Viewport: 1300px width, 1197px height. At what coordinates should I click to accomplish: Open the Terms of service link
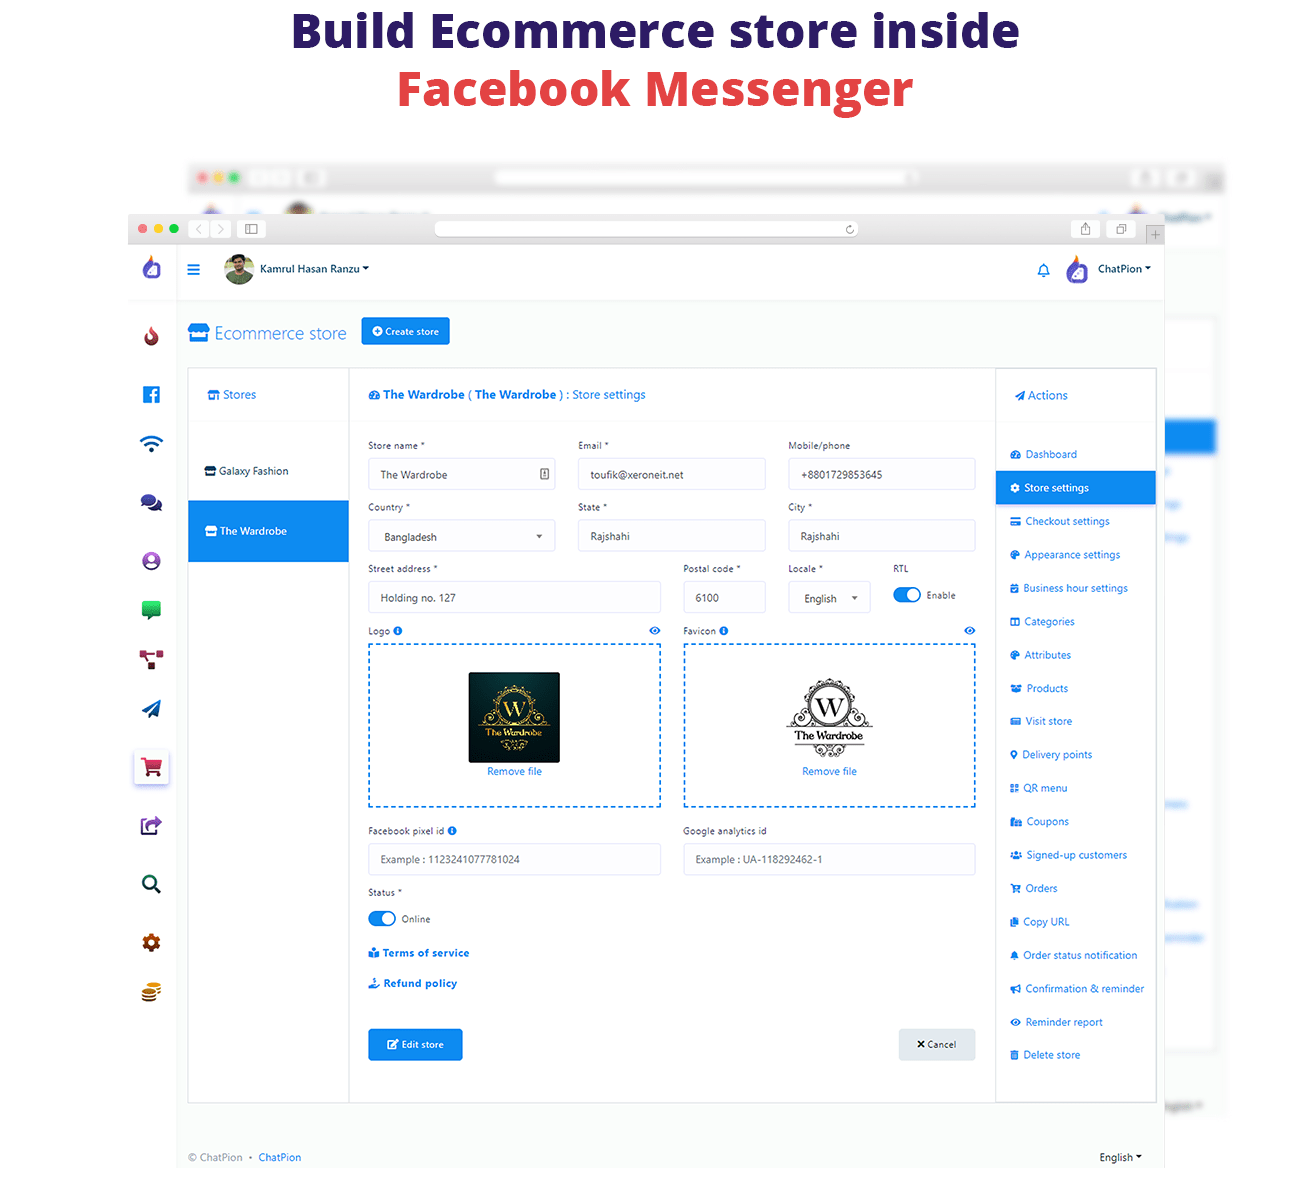tap(419, 953)
